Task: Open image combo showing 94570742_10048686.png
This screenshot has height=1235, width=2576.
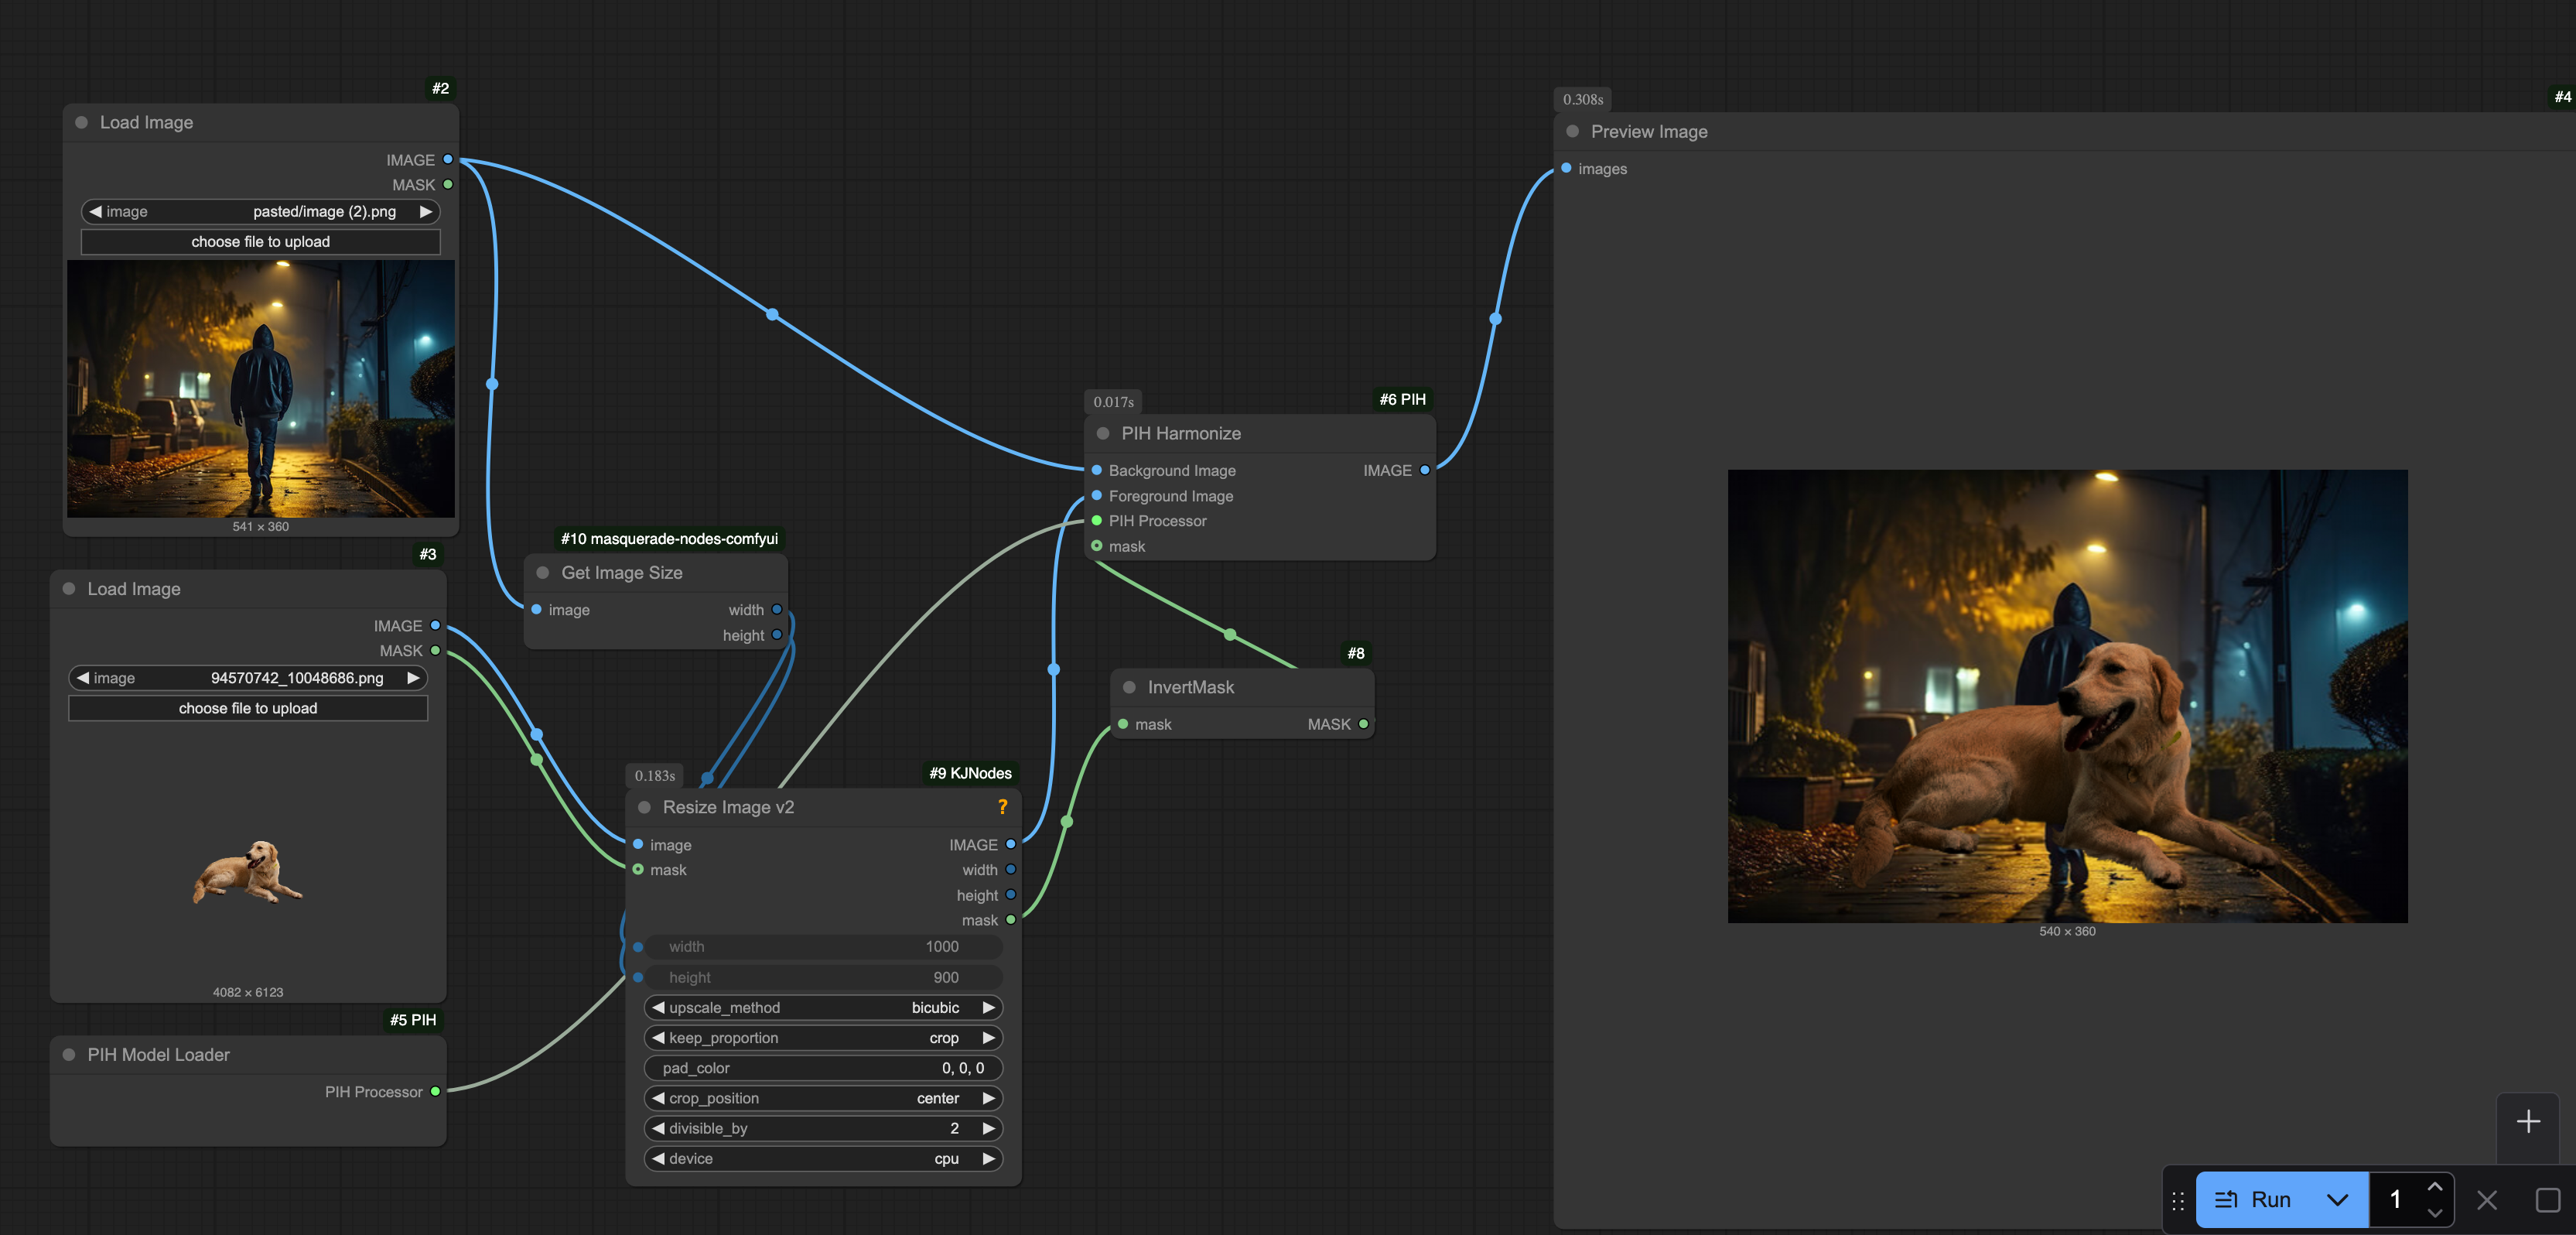Action: click(247, 677)
